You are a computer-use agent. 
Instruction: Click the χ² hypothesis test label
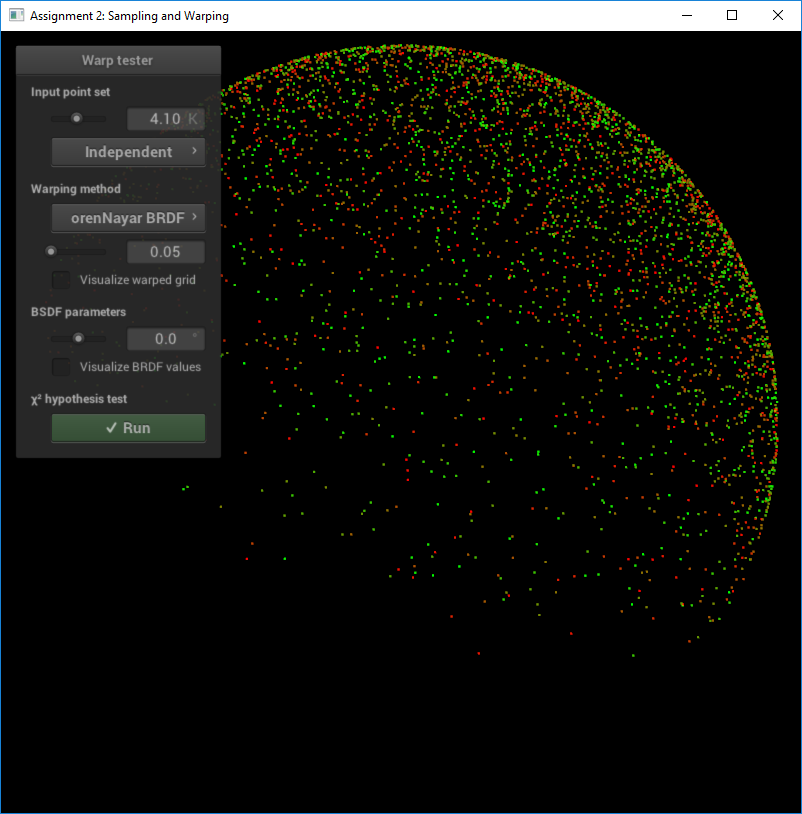point(79,399)
